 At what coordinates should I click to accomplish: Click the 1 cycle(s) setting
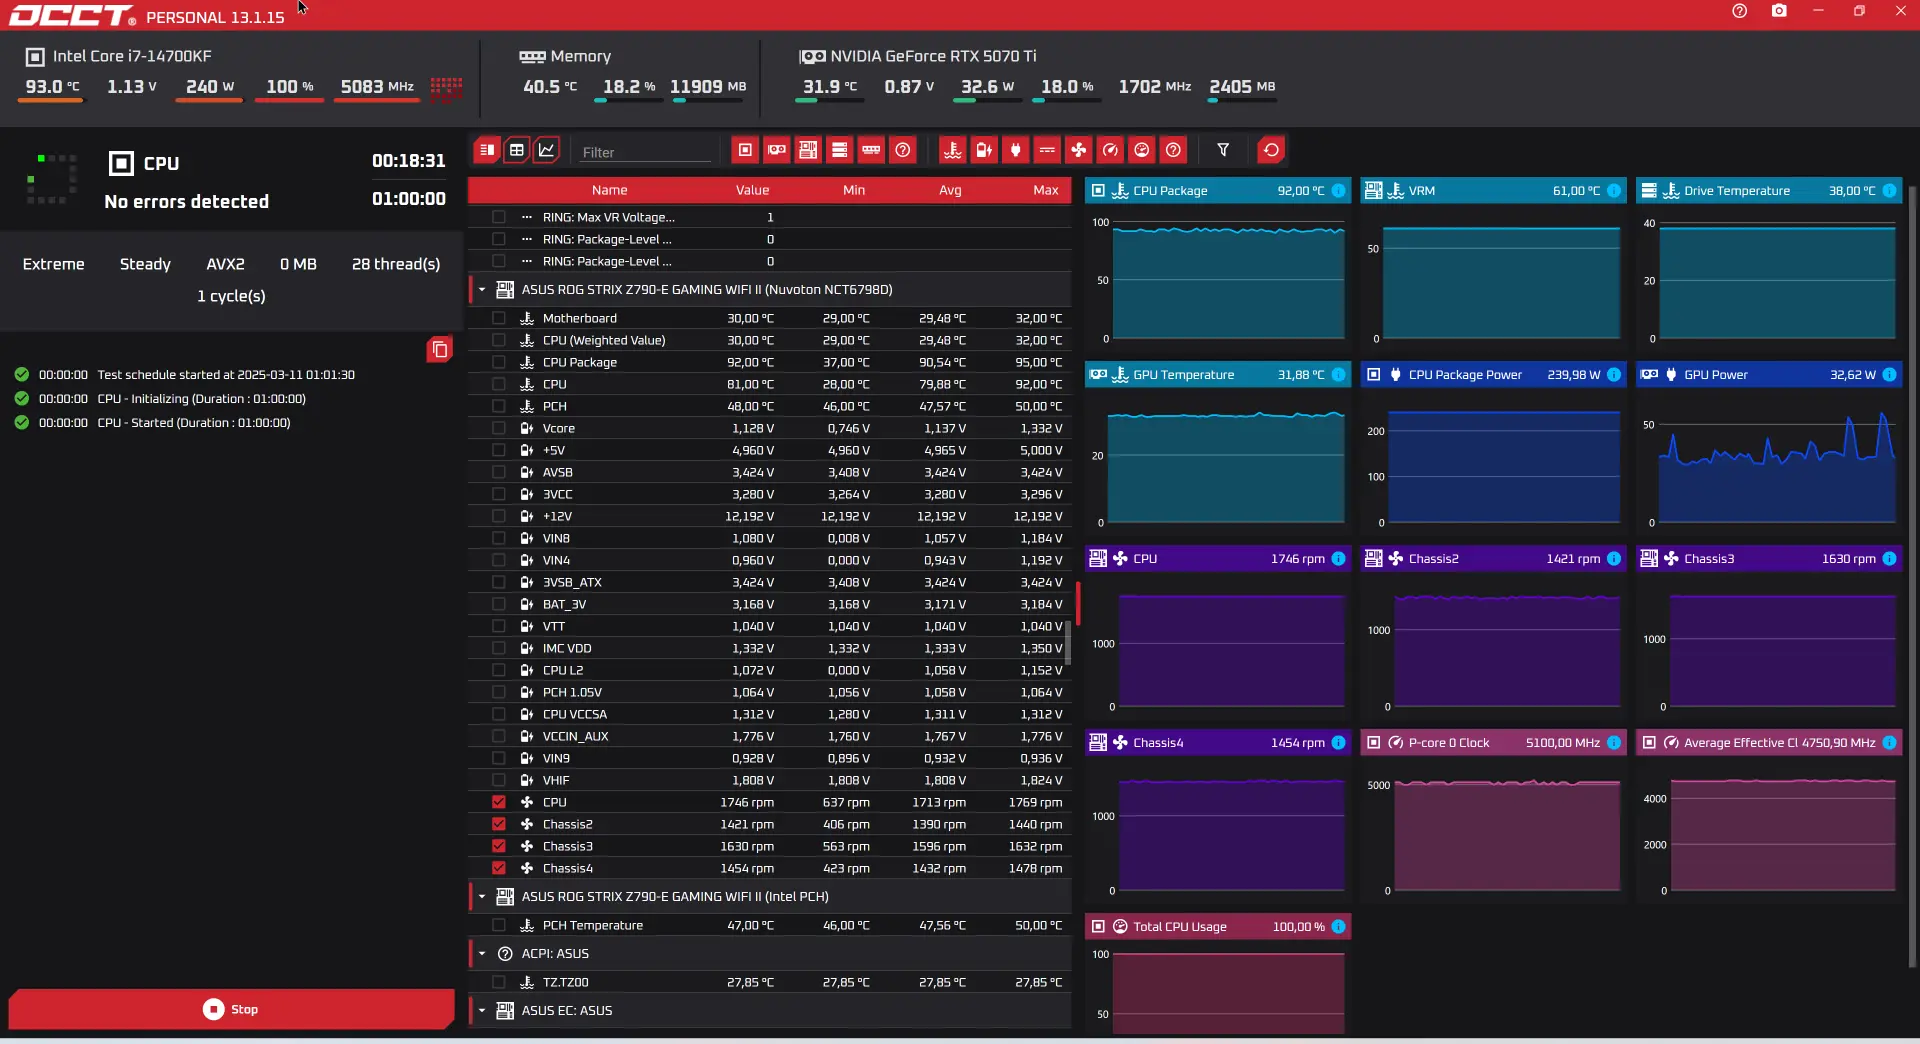point(231,296)
